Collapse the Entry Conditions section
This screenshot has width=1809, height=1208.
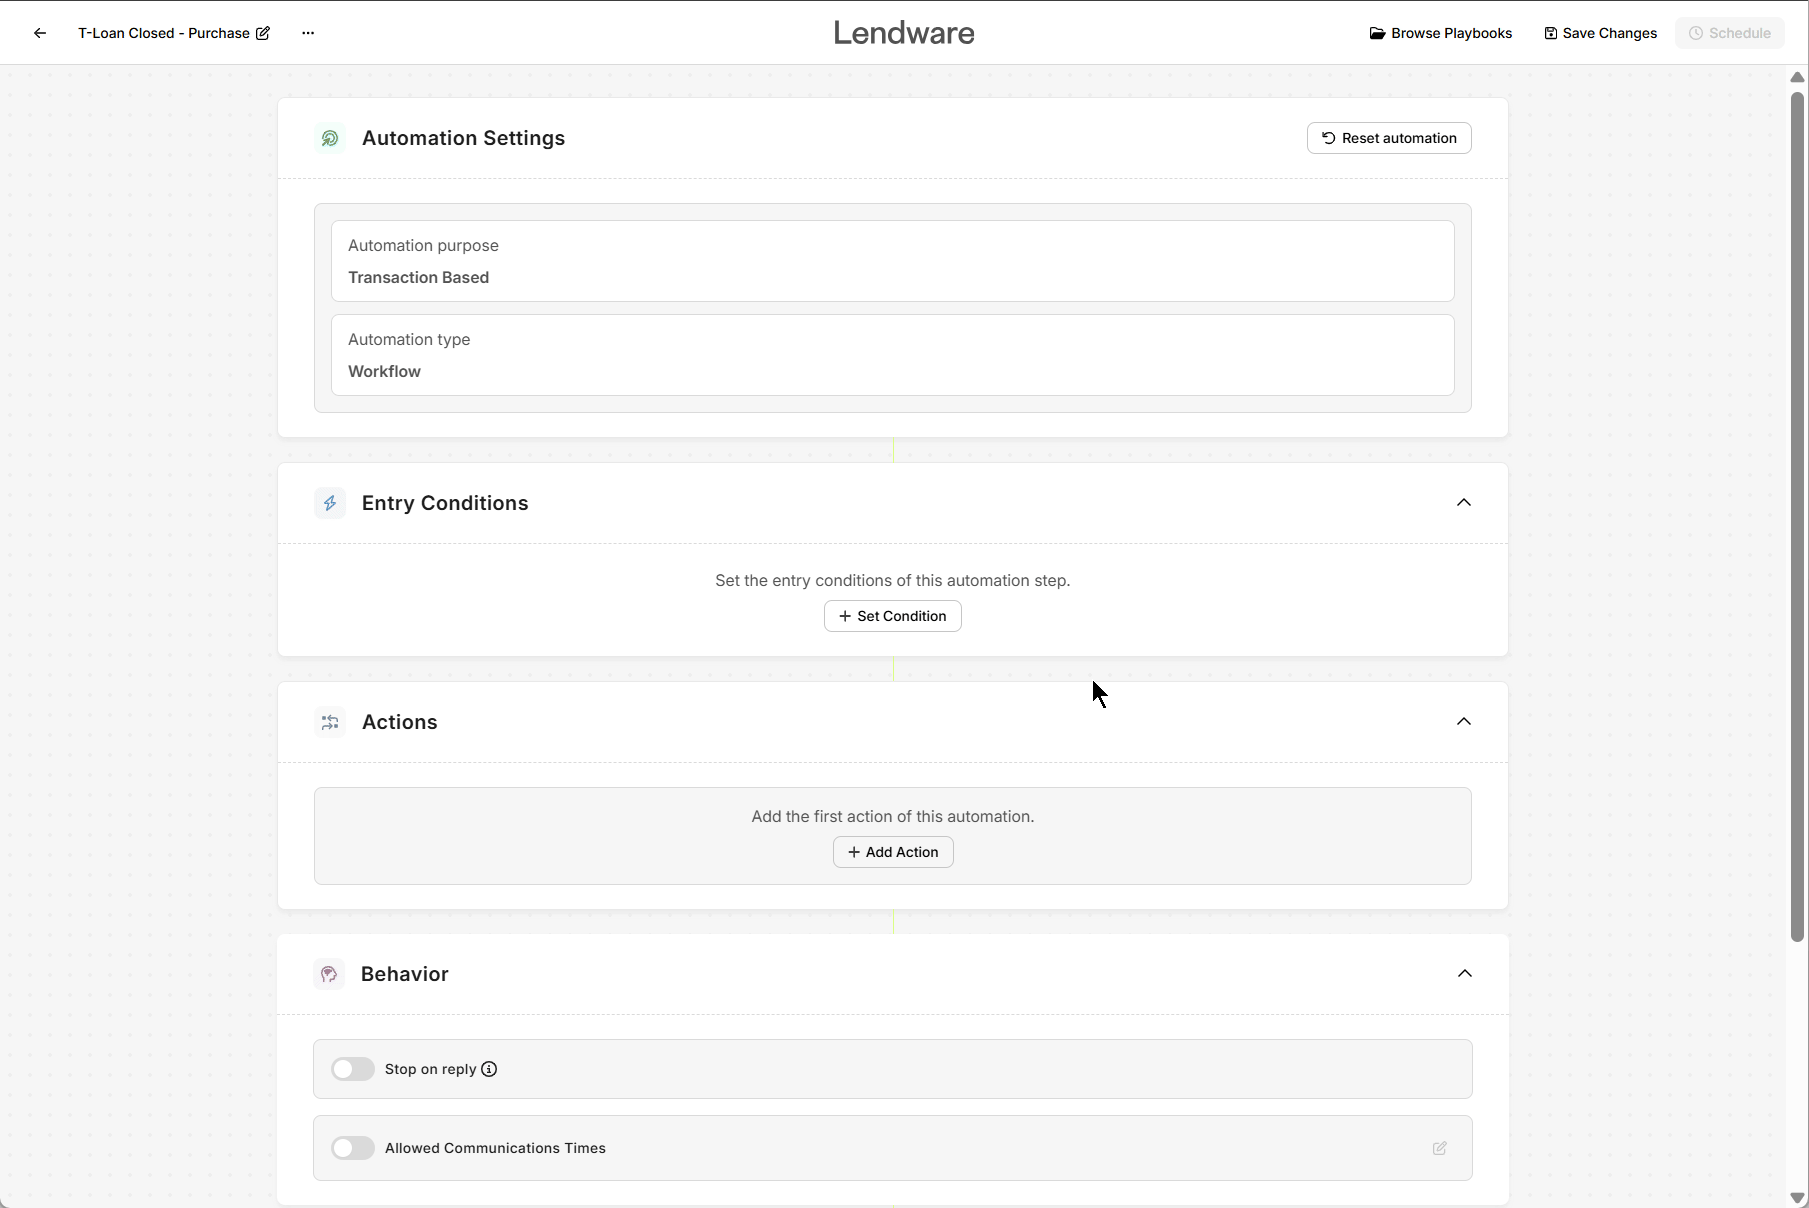1464,503
